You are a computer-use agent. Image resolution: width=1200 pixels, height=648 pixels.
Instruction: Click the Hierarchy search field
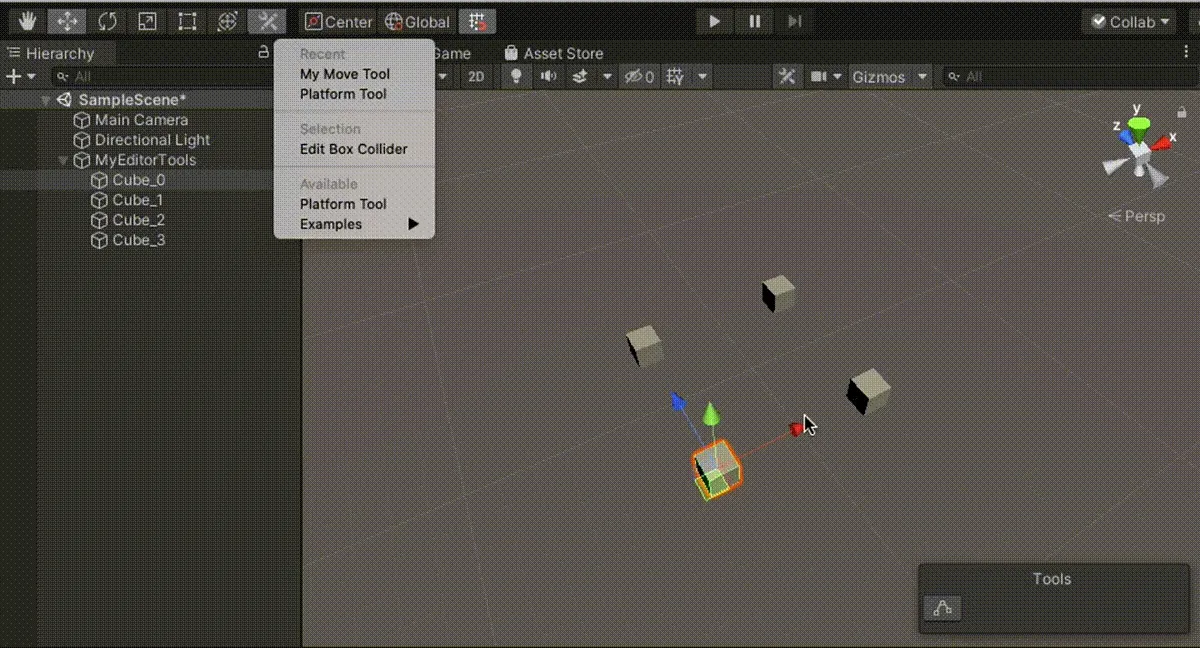(160, 77)
